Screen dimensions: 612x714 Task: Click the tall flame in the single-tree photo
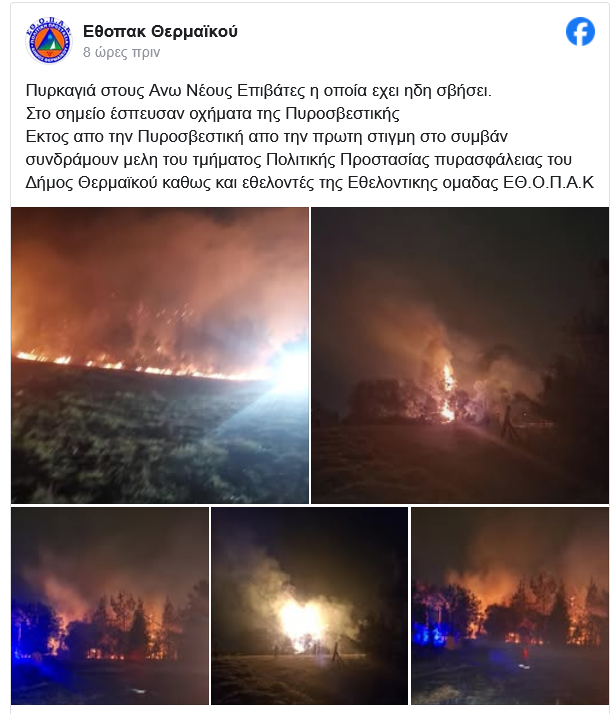click(447, 392)
